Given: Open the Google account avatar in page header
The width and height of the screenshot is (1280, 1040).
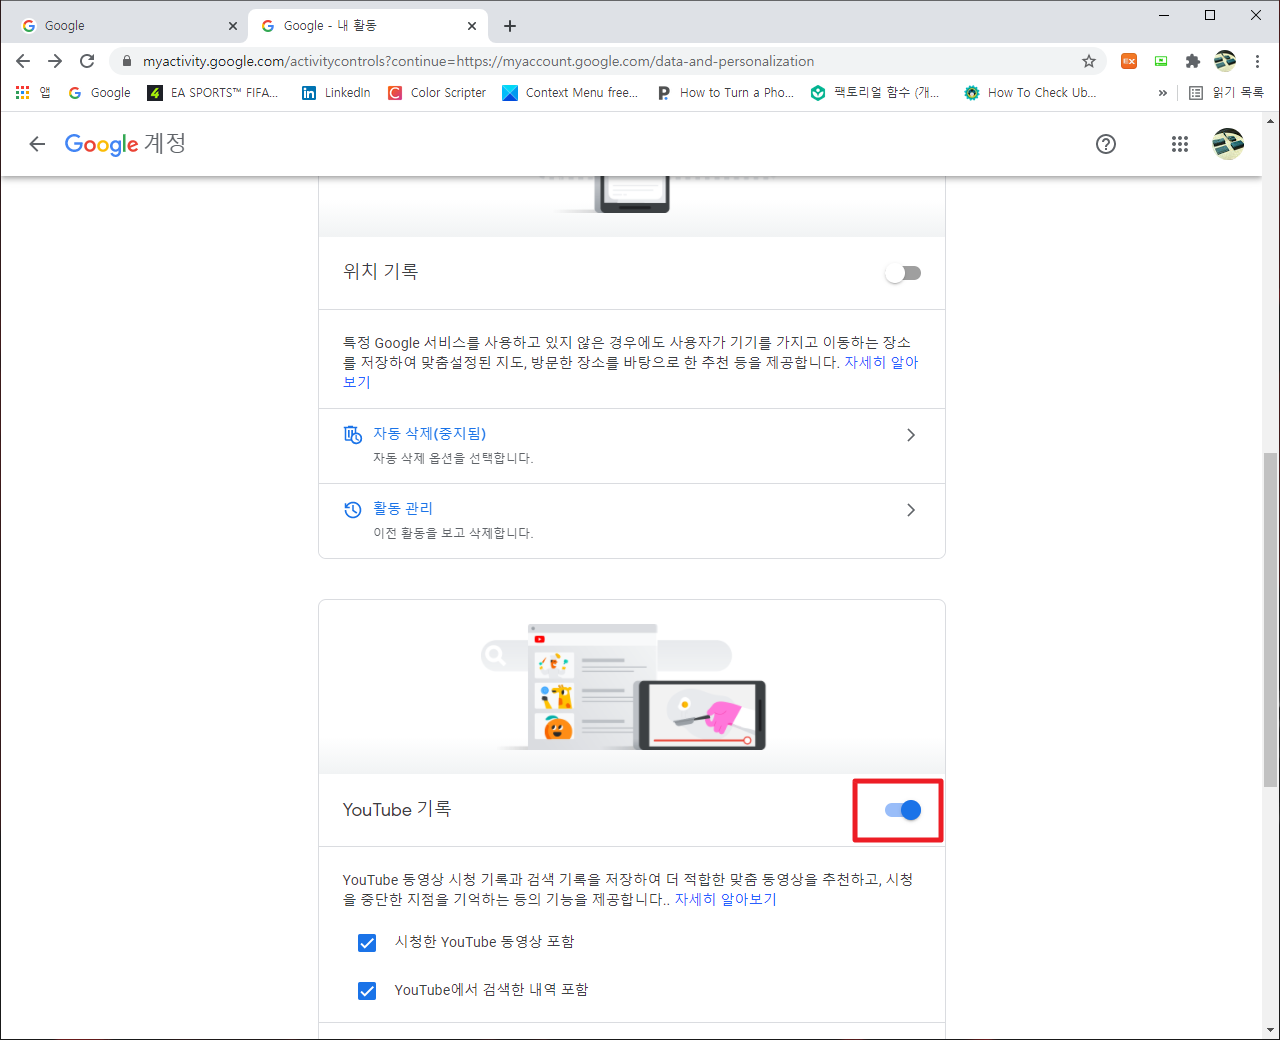Looking at the screenshot, I should (x=1228, y=144).
